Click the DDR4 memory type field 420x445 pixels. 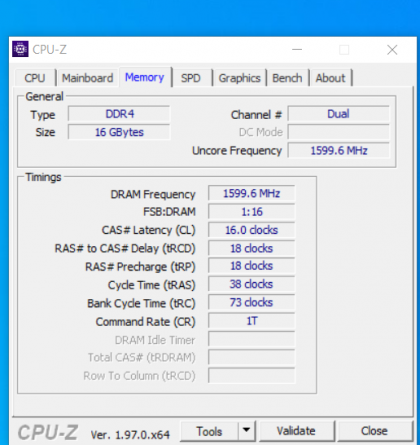119,114
